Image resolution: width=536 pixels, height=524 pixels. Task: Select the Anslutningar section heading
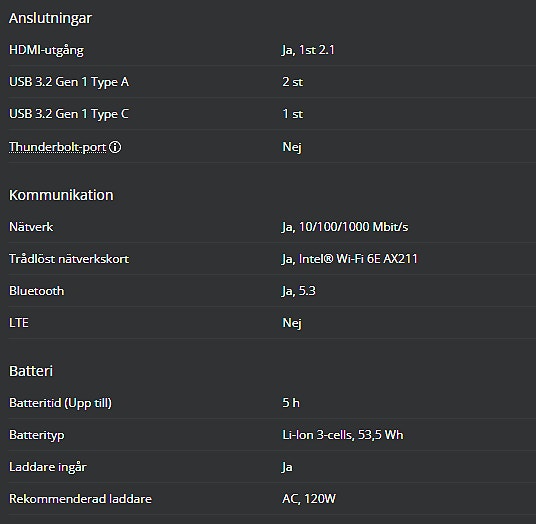tap(50, 18)
